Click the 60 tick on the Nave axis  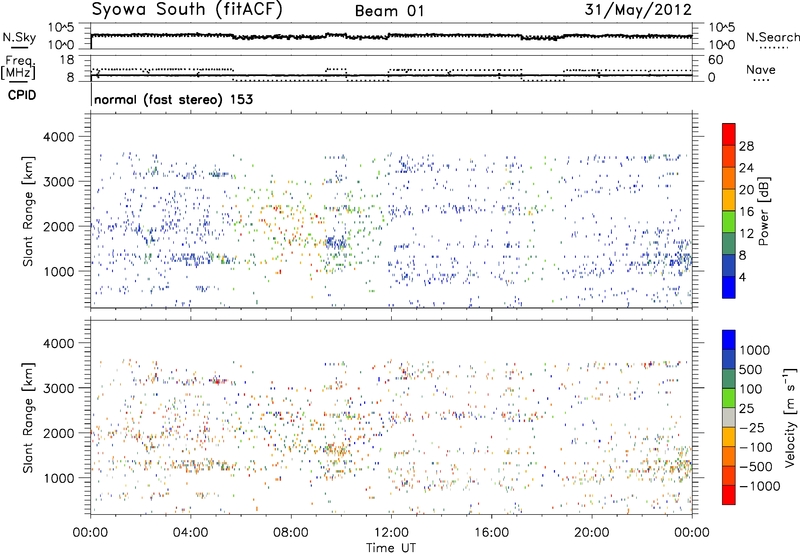[715, 60]
